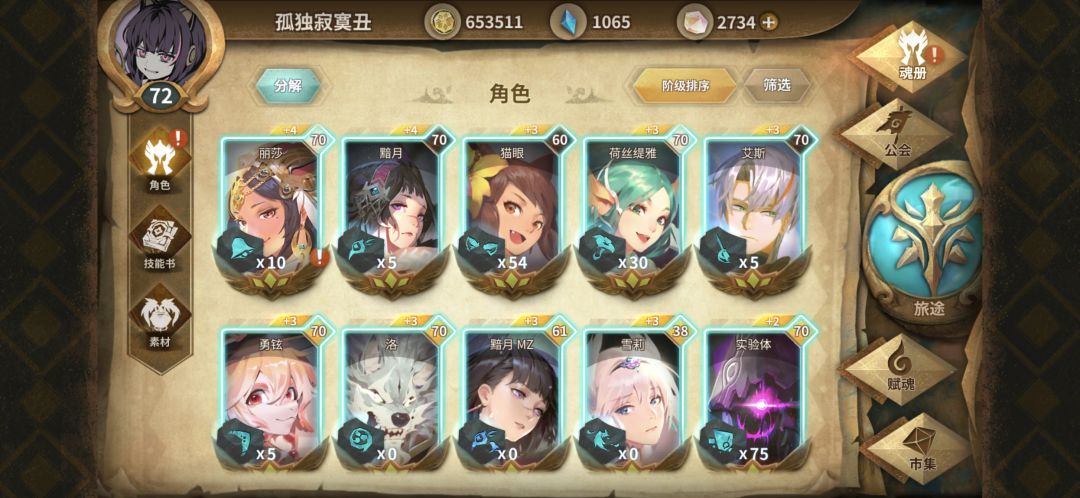Open the 魂册 soul book icon
1080x498 pixels.
pos(912,54)
